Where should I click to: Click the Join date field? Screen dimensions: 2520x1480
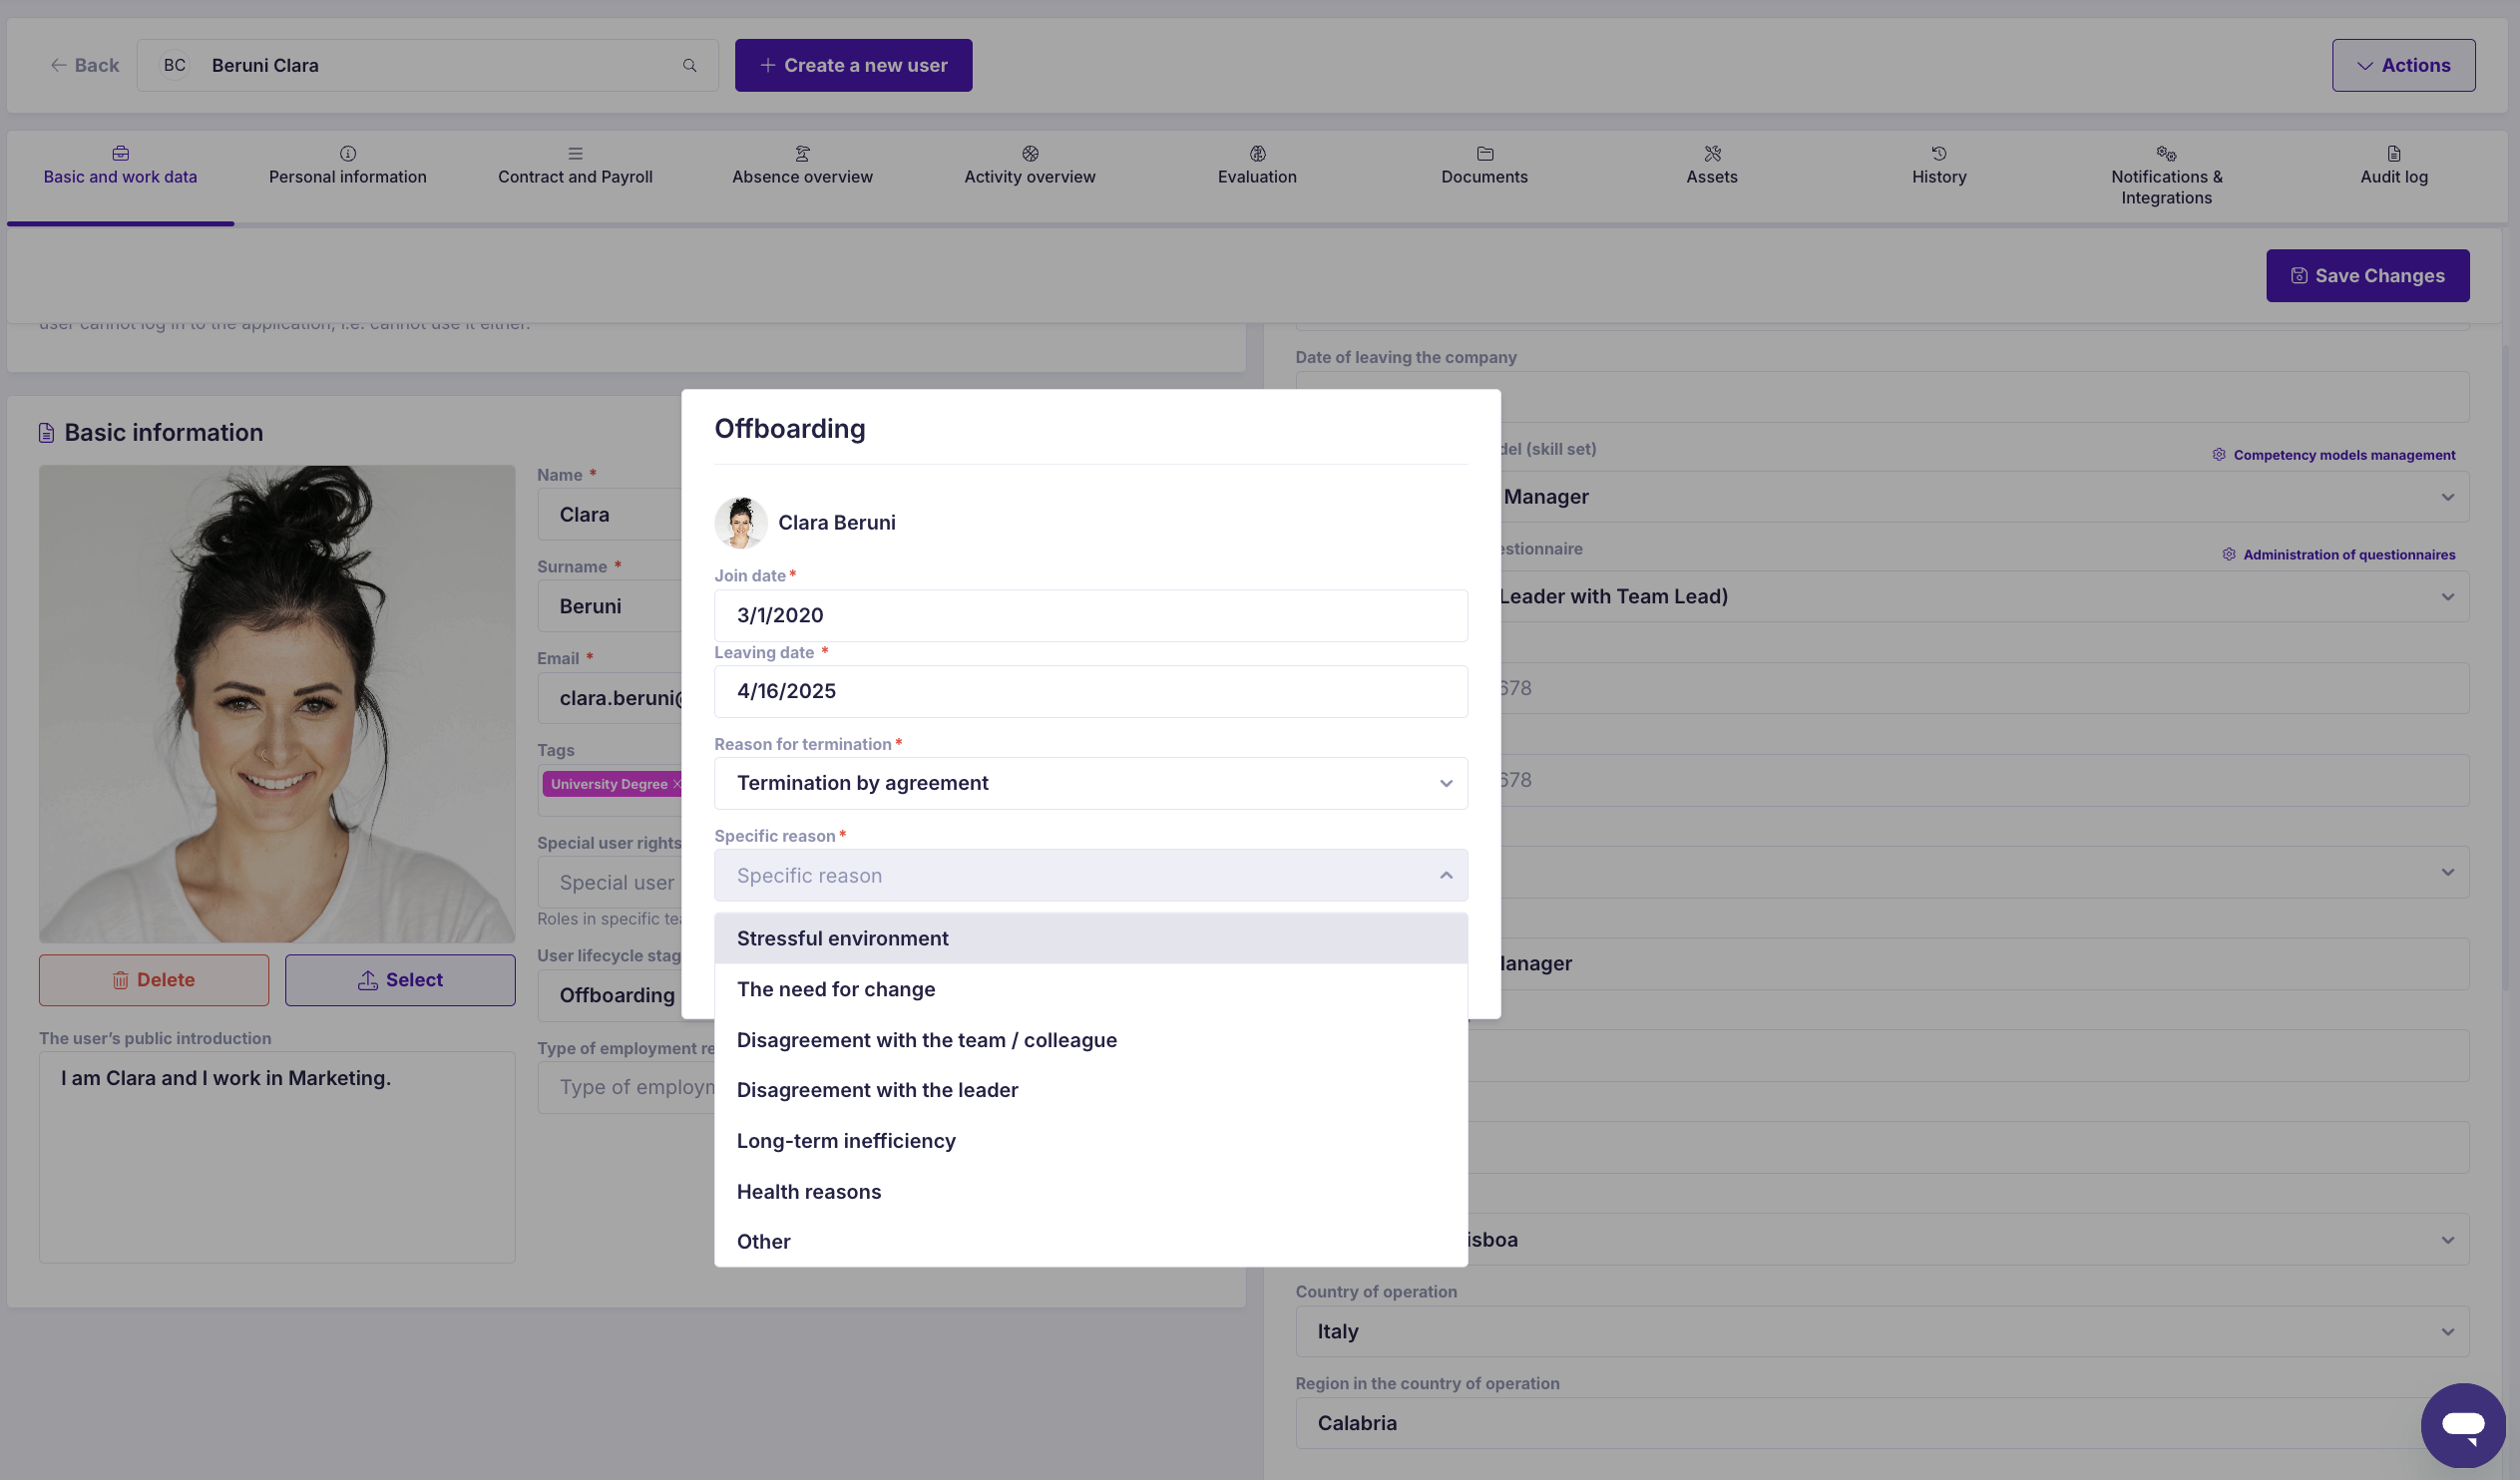click(x=1090, y=615)
